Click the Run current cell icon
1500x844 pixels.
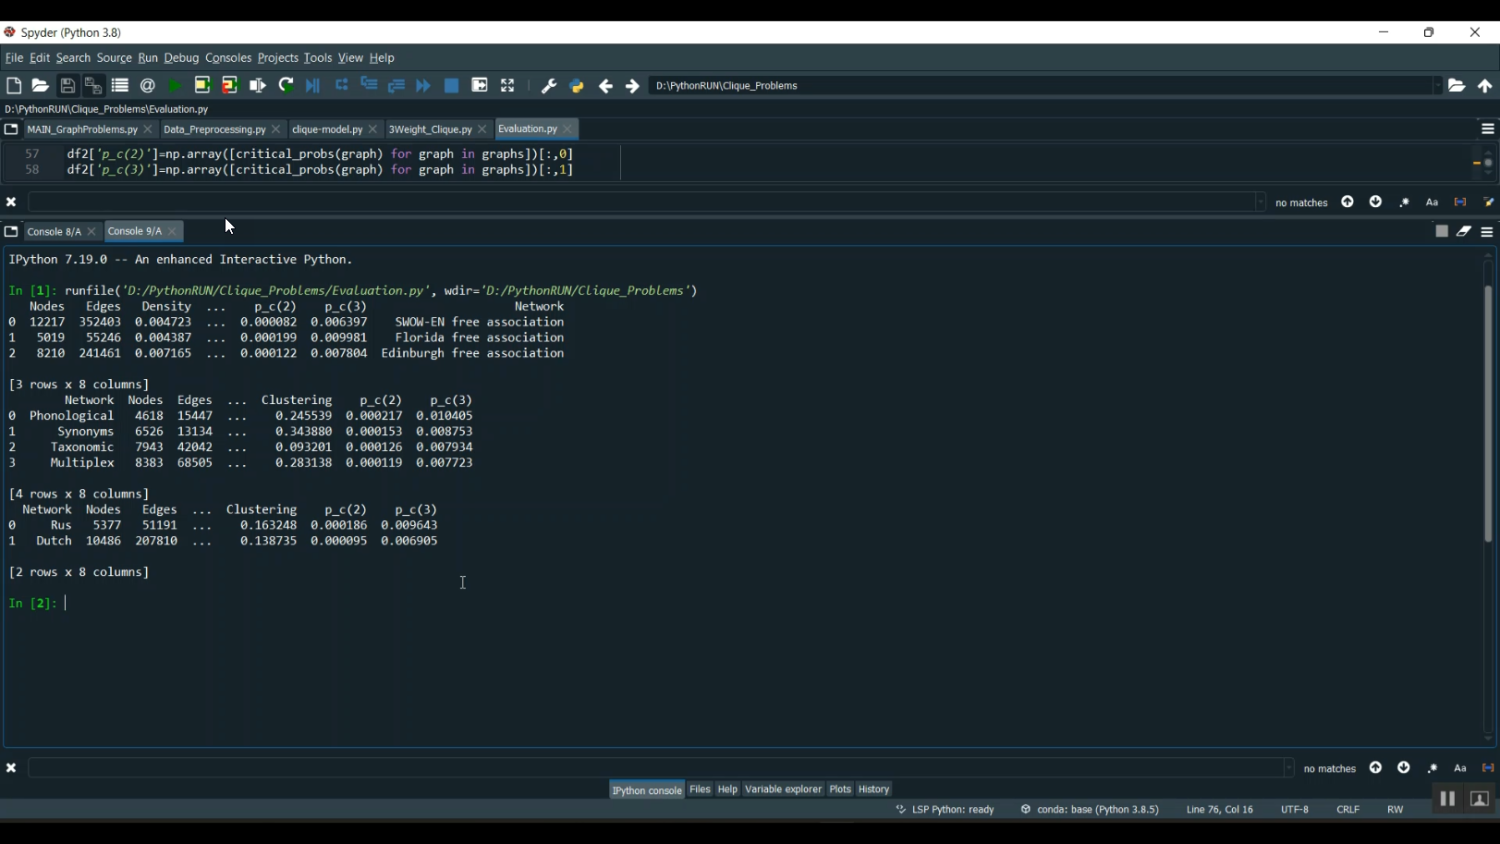point(202,86)
